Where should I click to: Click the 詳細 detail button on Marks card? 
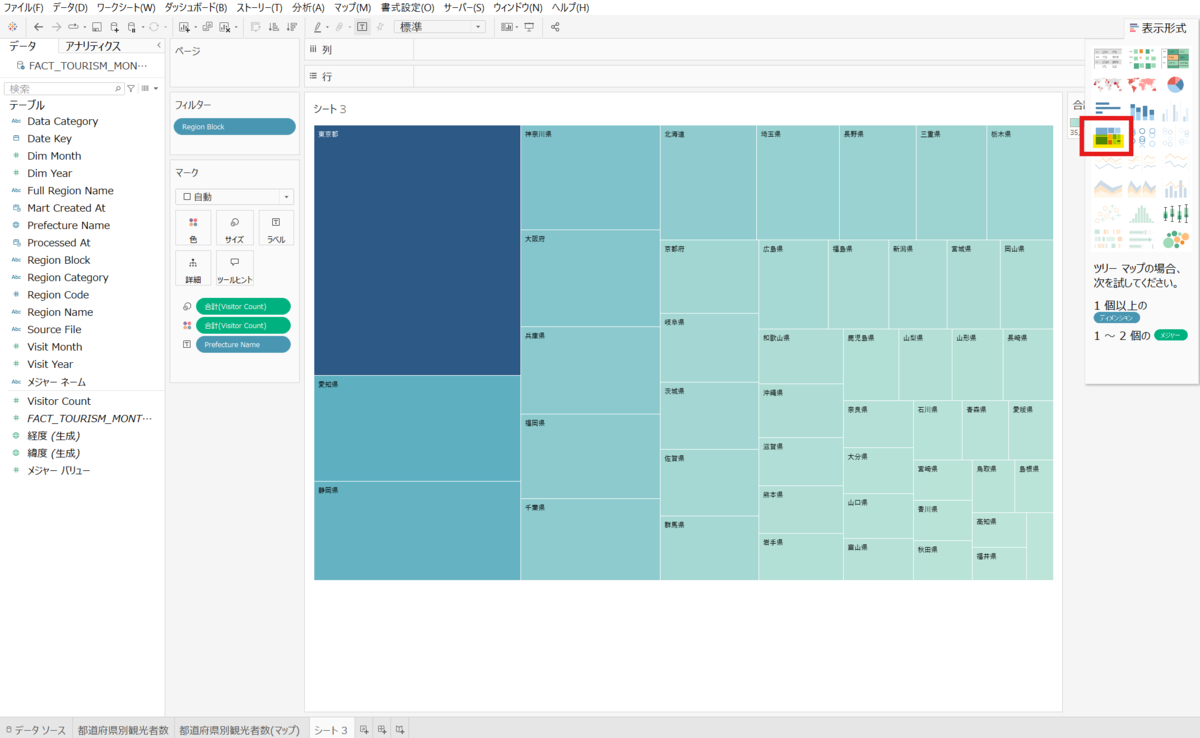click(193, 268)
